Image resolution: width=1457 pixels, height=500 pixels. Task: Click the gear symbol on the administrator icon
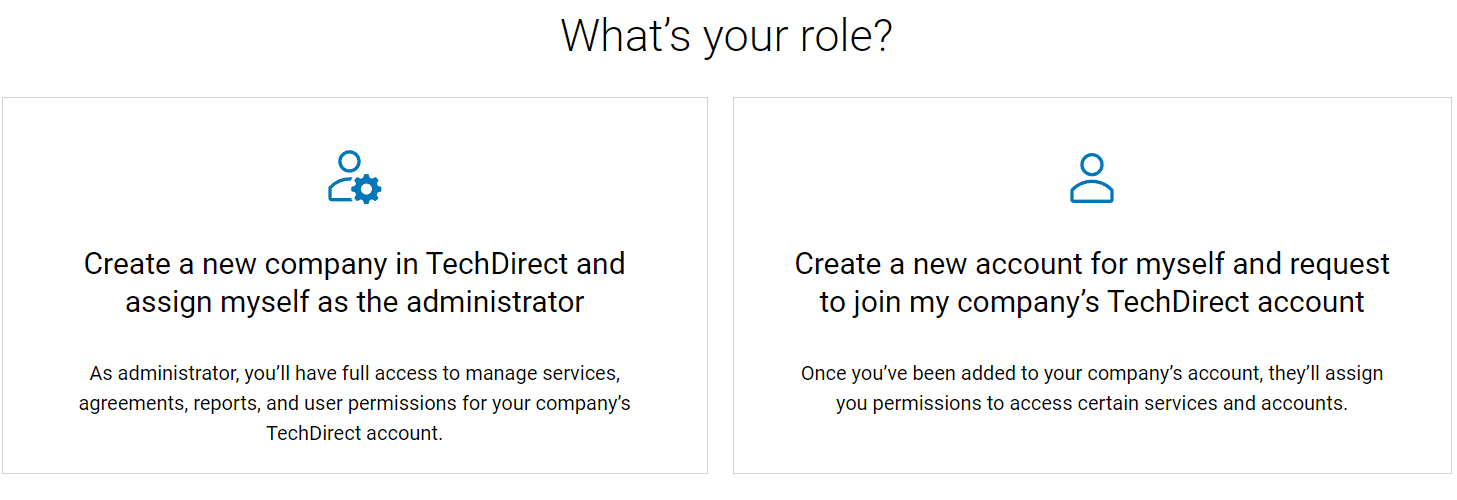pos(367,189)
